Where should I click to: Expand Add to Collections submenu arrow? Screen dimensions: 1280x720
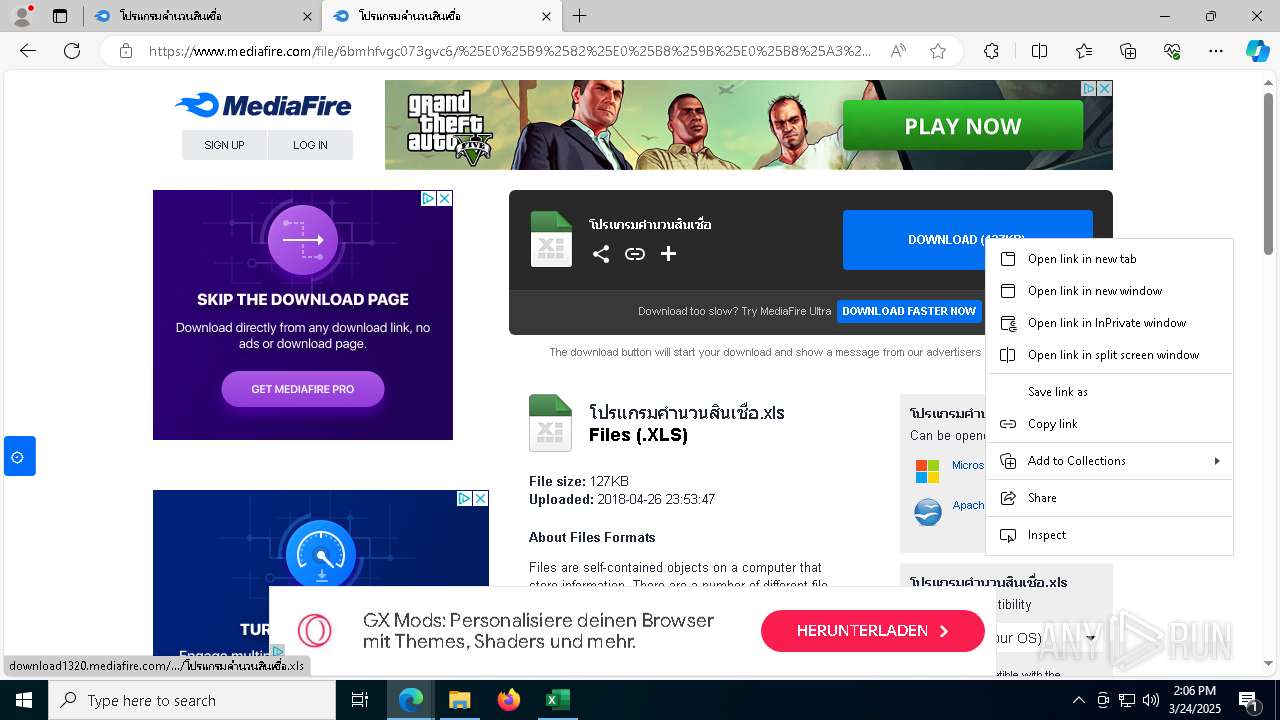1217,461
